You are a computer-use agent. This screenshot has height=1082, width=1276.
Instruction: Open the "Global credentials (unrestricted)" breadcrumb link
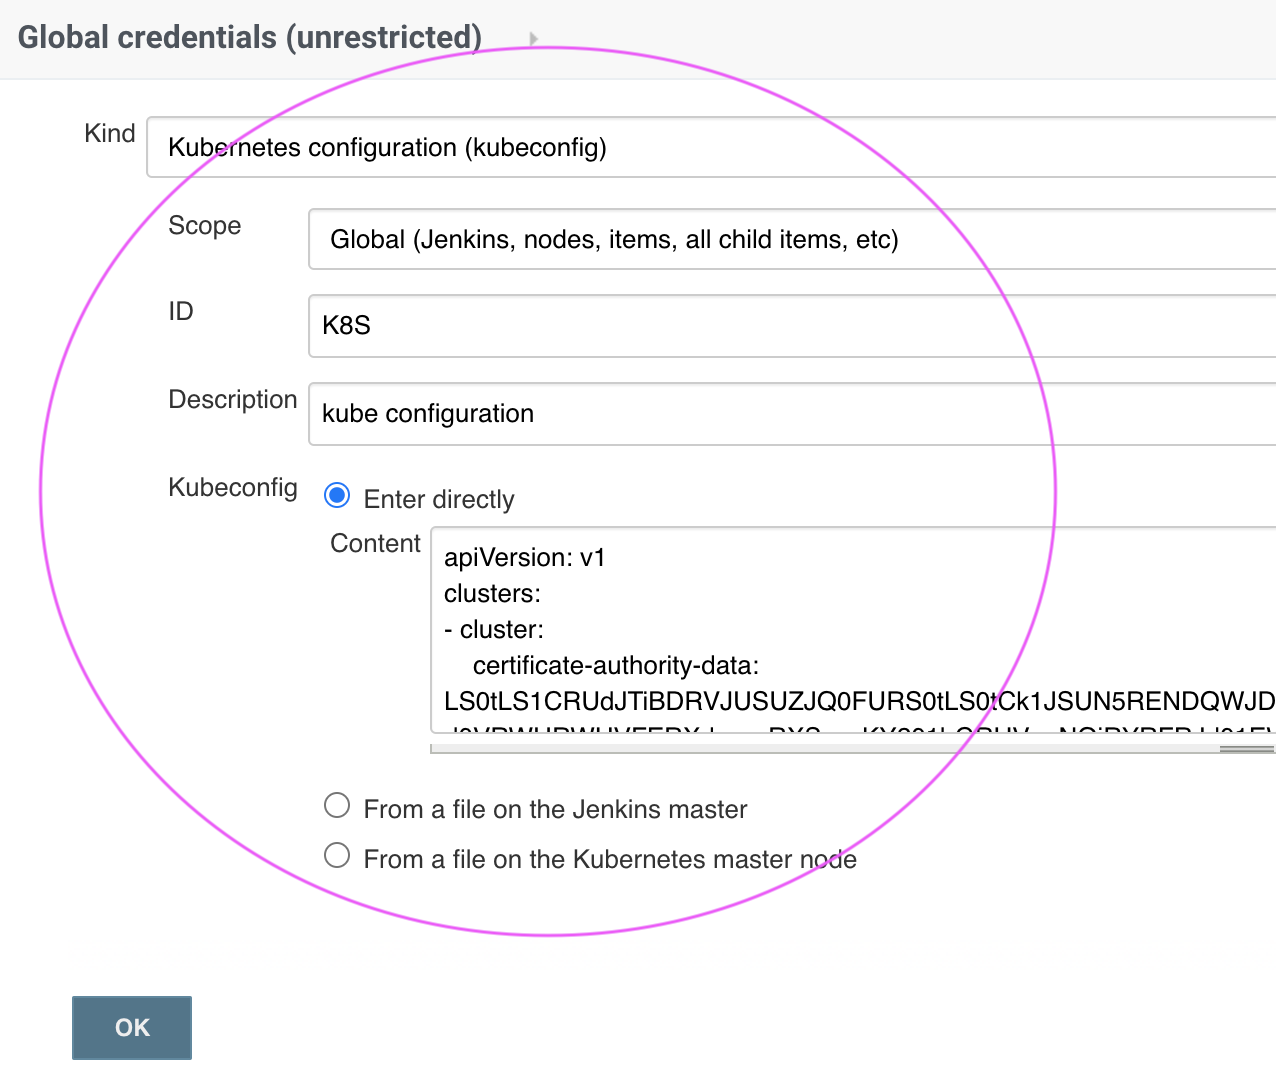click(x=249, y=37)
